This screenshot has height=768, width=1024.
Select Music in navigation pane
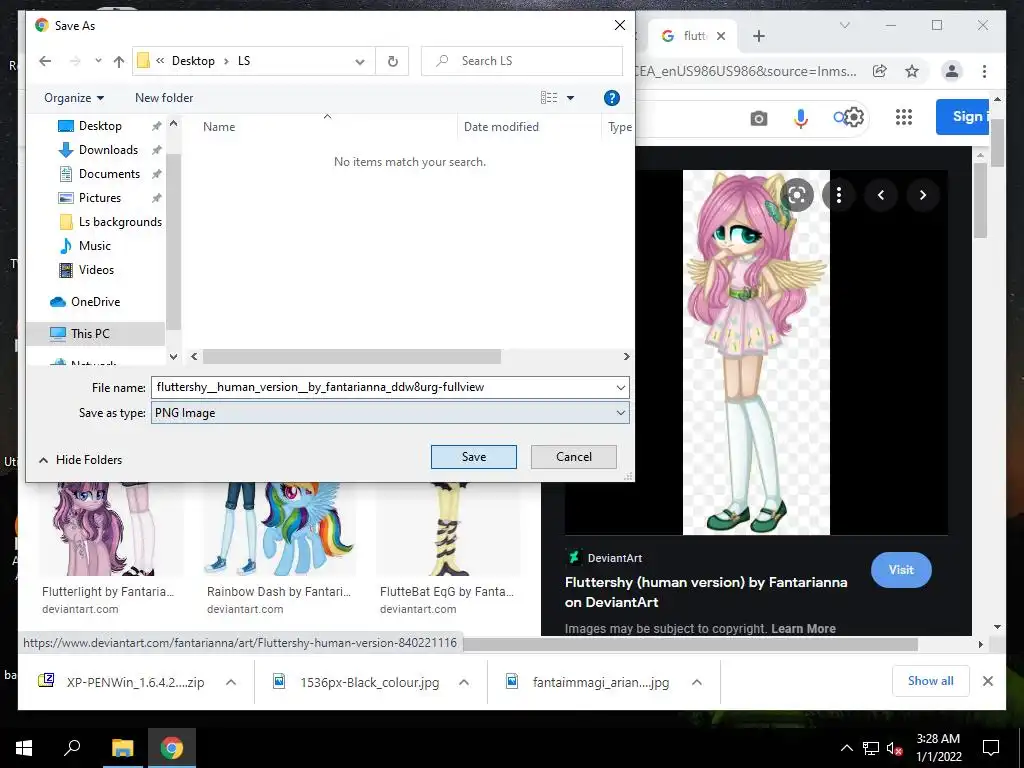pos(94,246)
